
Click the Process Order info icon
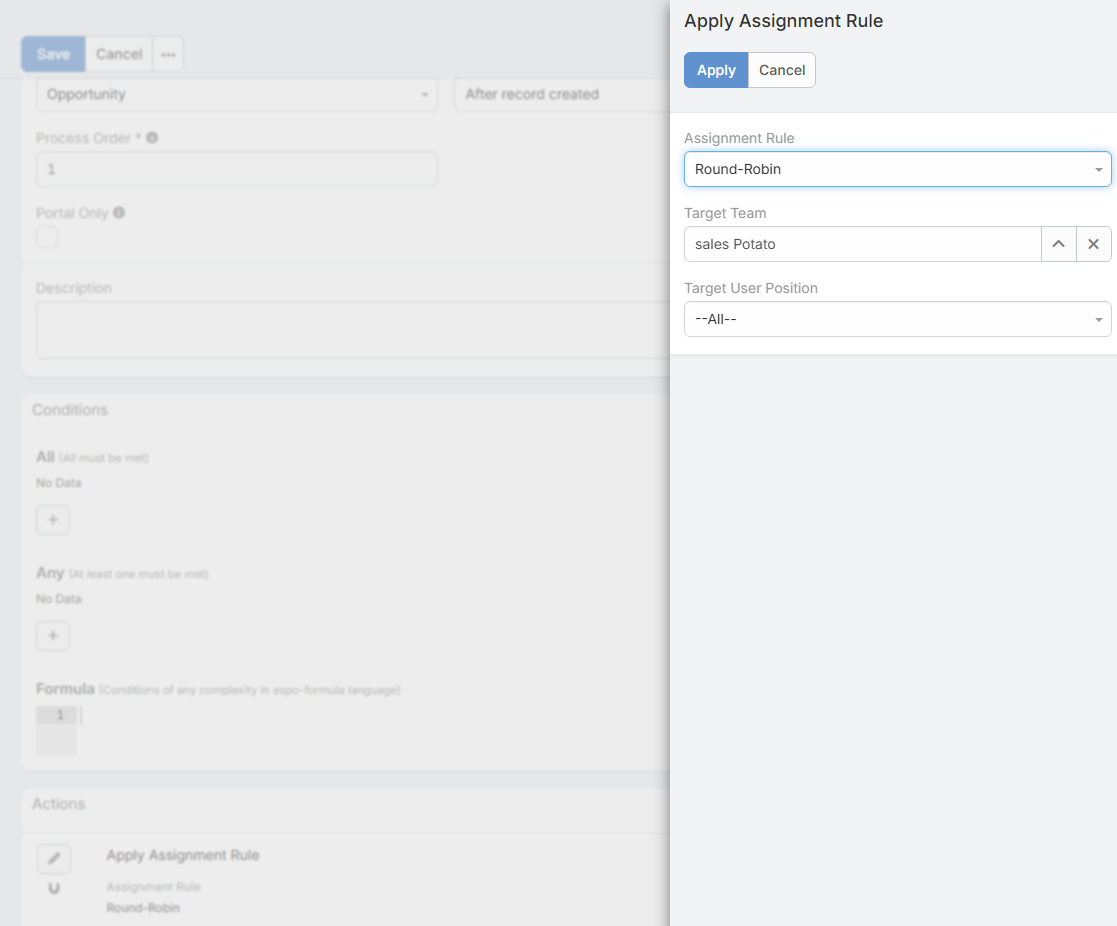[x=152, y=138]
